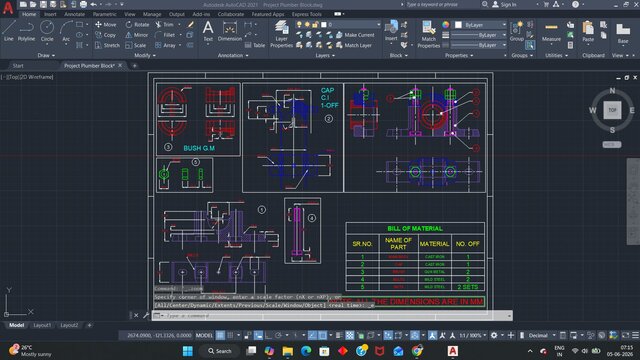Open Windows taskbar Search
This screenshot has height=360, width=640.
click(220, 351)
